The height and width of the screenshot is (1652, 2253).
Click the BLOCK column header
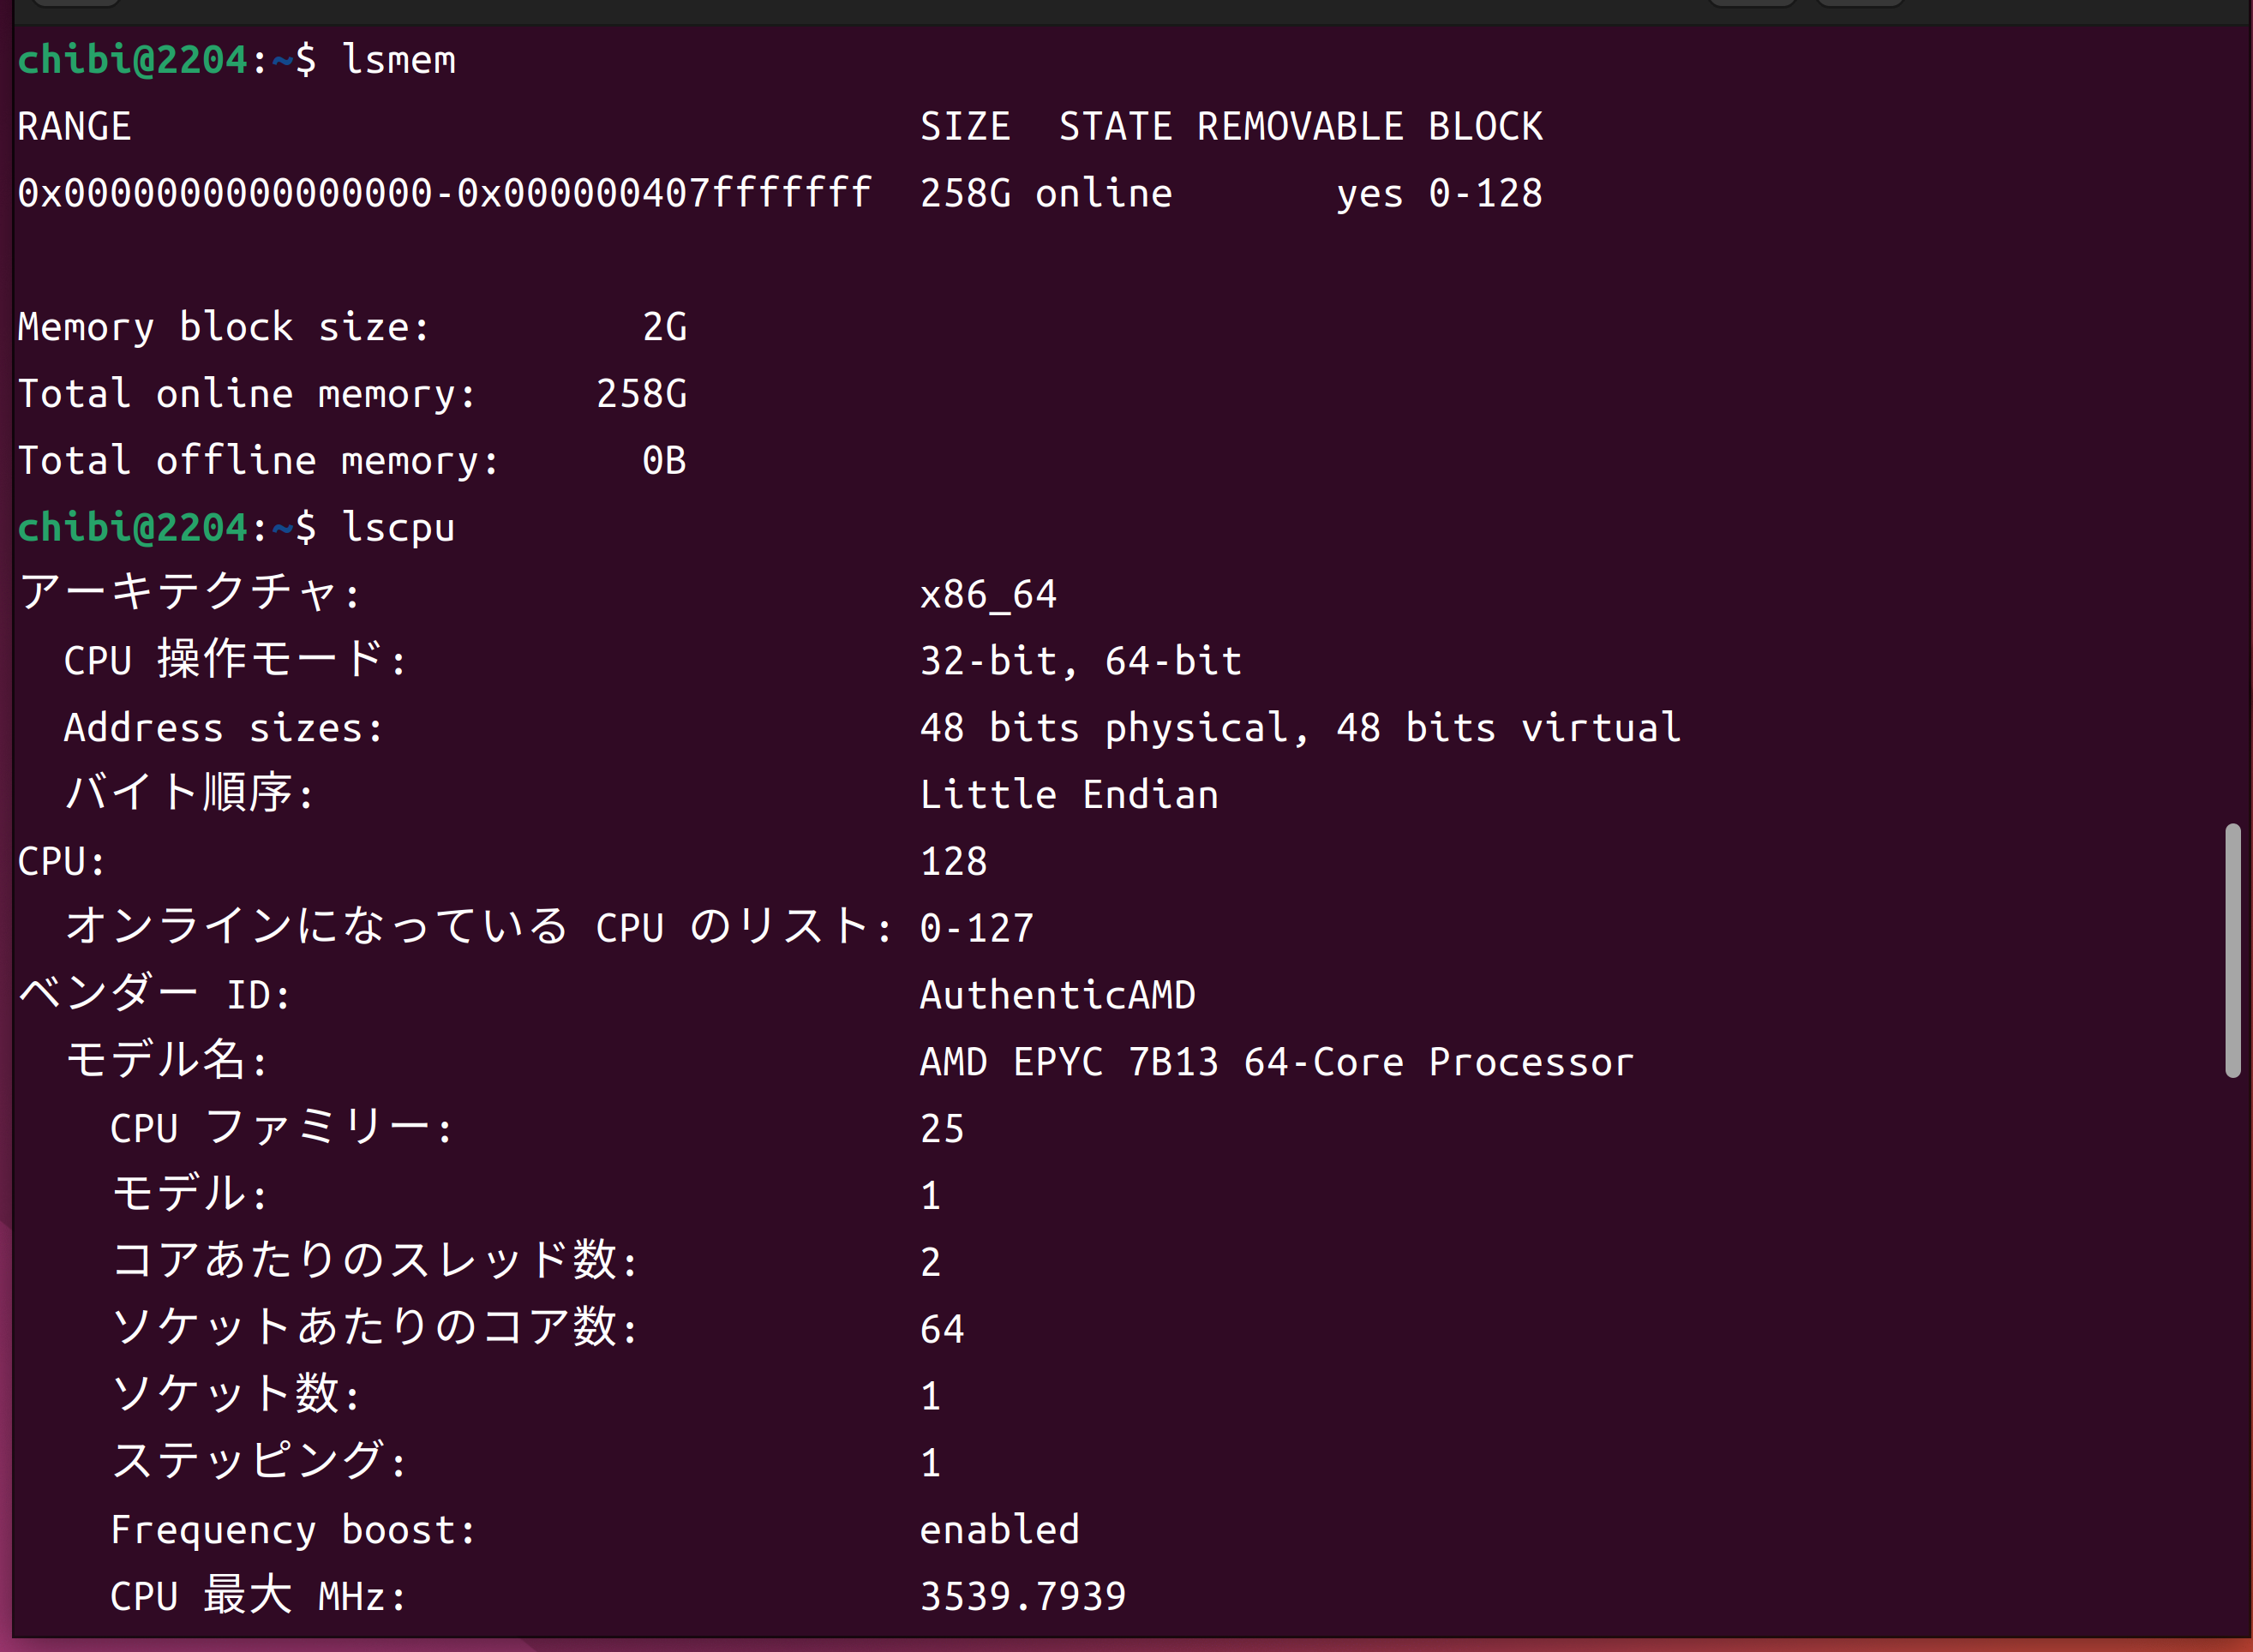click(1485, 127)
